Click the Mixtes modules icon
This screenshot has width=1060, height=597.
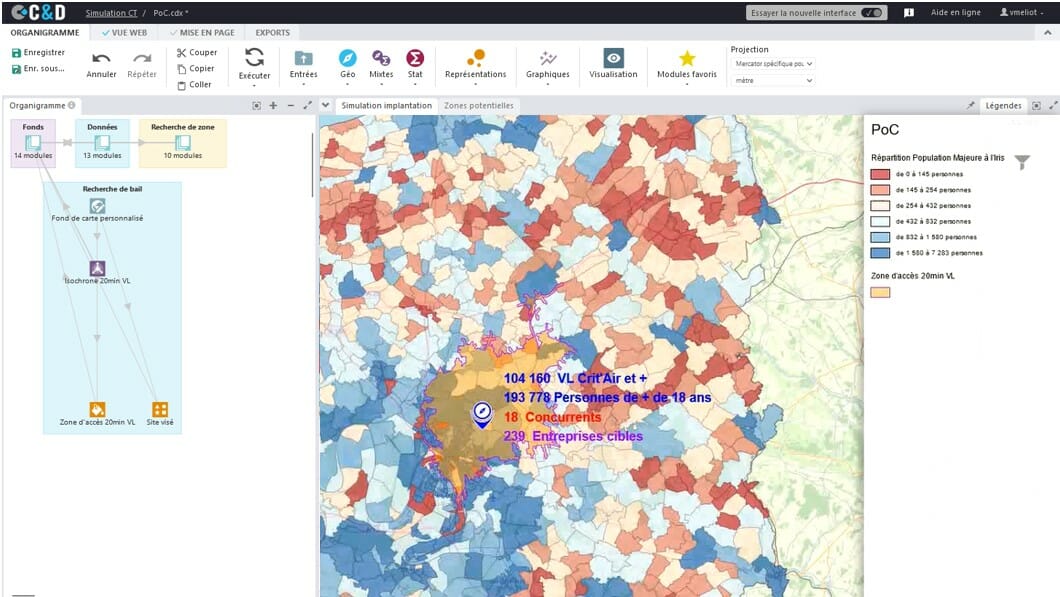[x=381, y=58]
